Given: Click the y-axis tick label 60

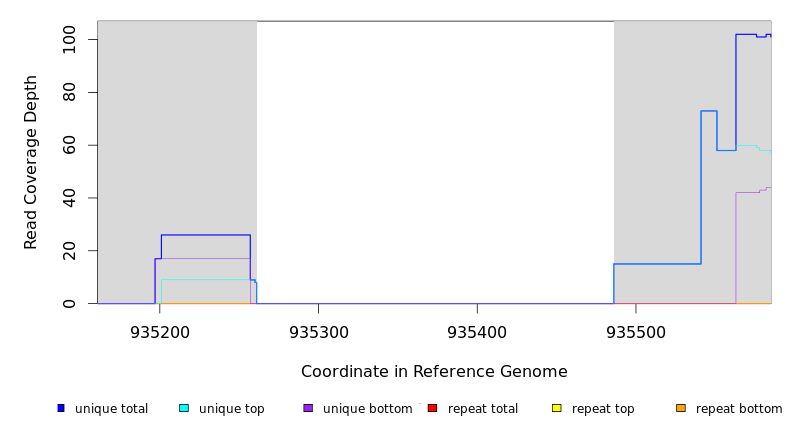Looking at the screenshot, I should coord(69,146).
